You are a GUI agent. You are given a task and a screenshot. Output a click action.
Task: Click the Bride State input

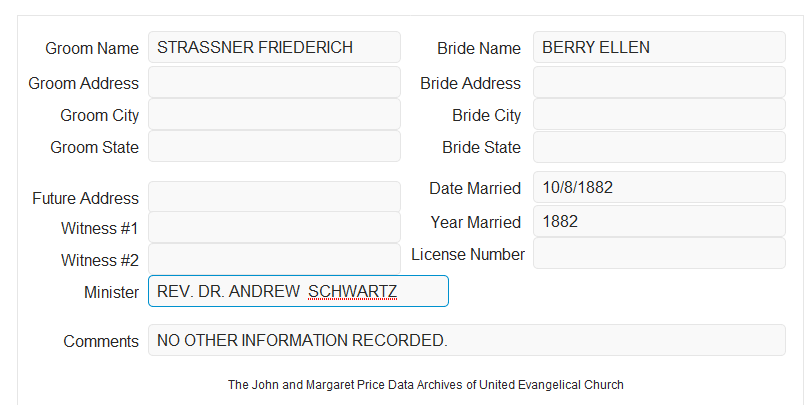(x=659, y=147)
